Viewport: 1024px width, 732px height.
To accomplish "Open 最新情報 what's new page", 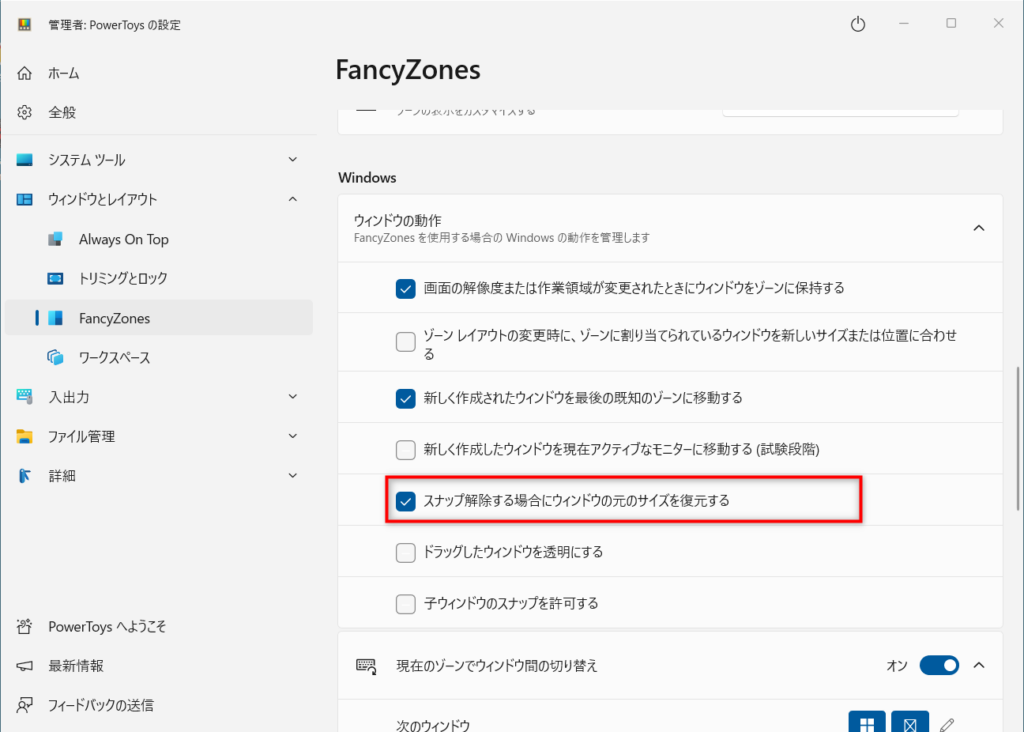I will pos(76,665).
